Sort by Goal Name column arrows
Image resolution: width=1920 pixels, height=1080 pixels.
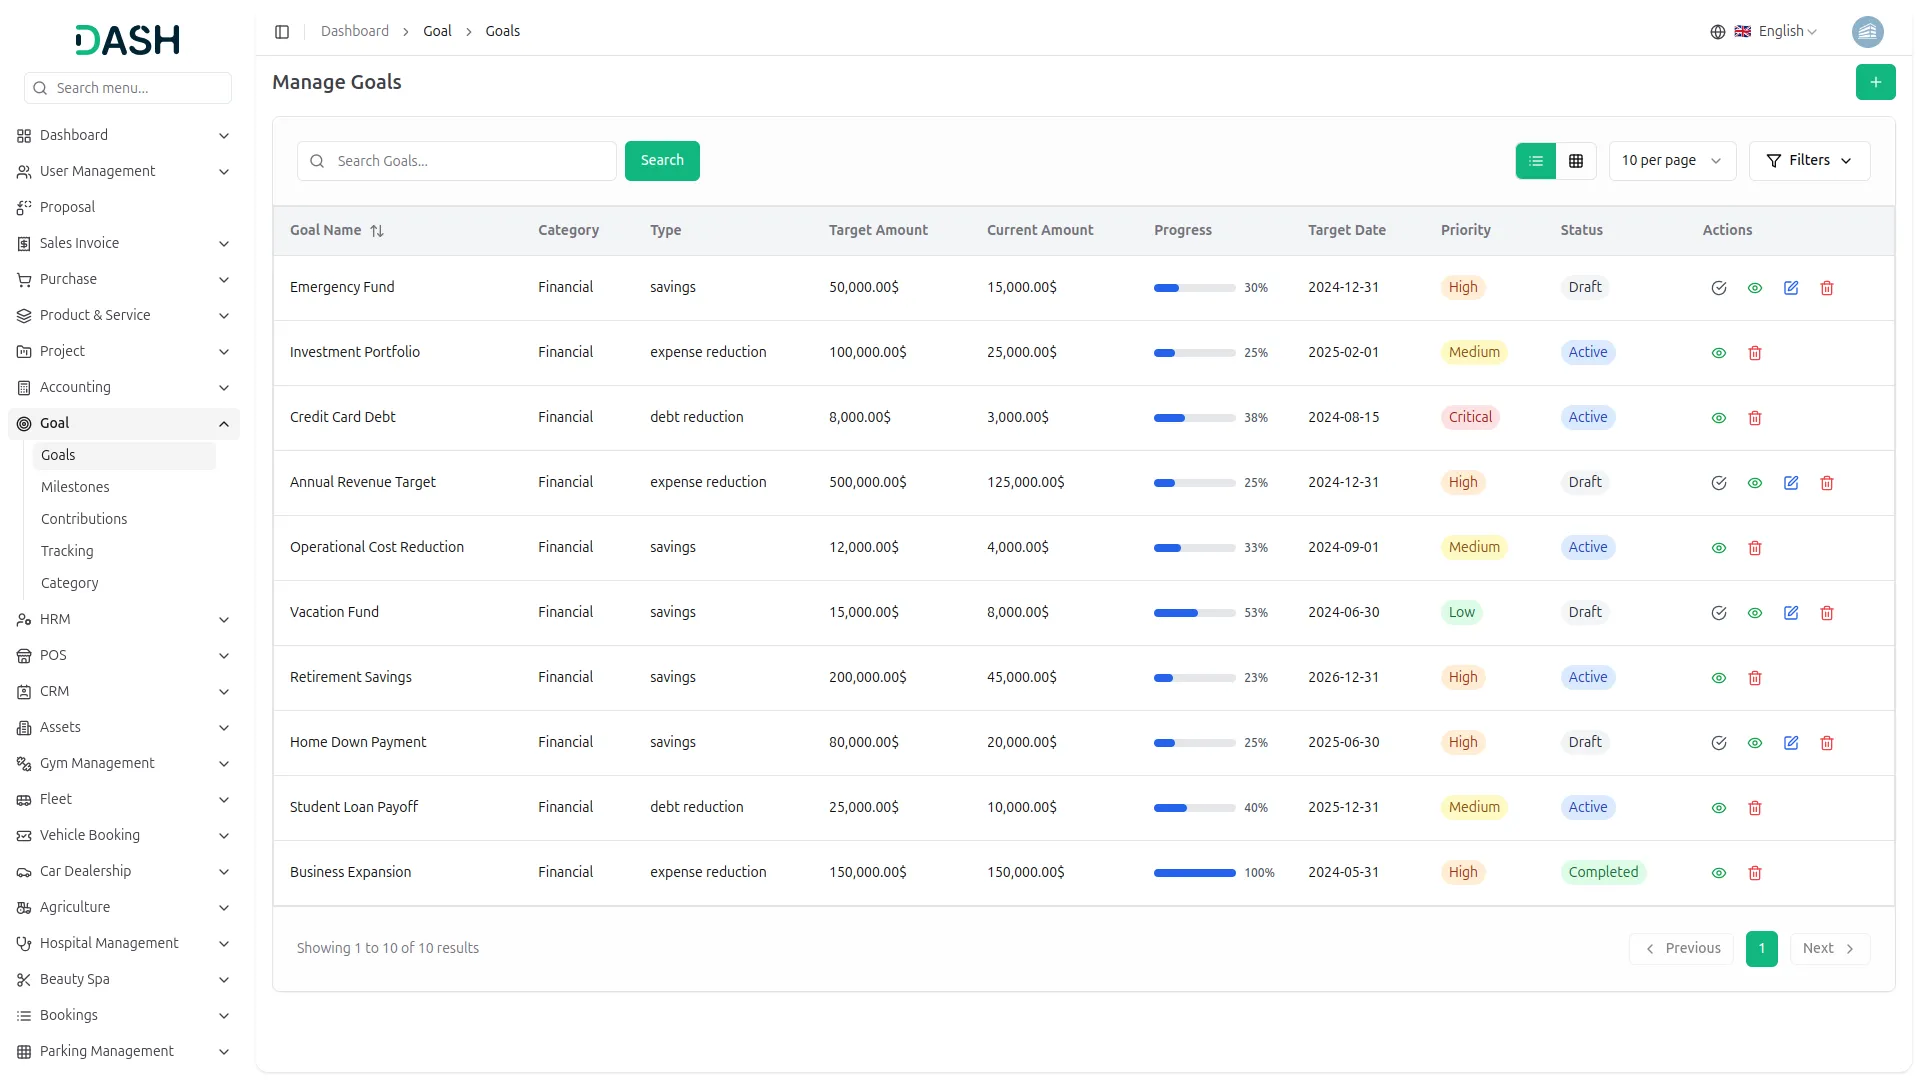[377, 231]
